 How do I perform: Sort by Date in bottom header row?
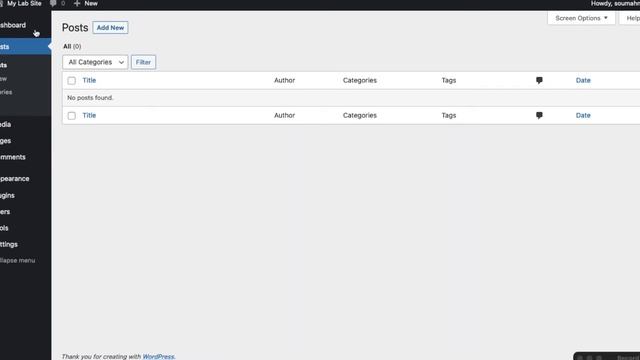pos(583,116)
